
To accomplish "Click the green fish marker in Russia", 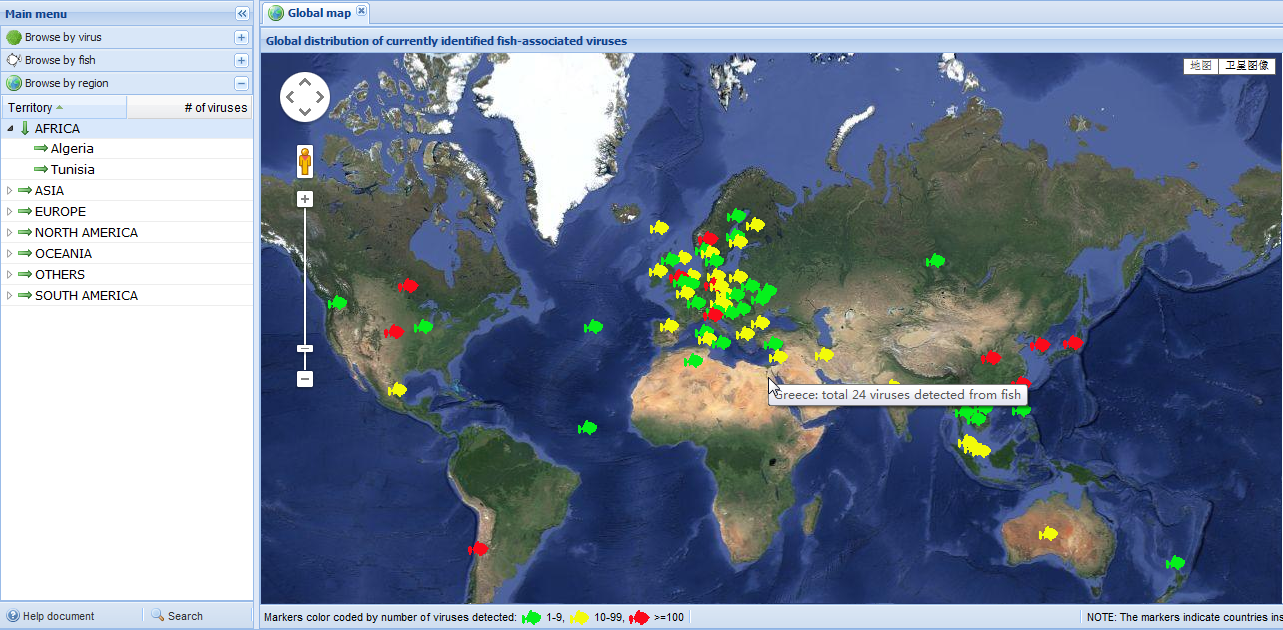I will [935, 261].
